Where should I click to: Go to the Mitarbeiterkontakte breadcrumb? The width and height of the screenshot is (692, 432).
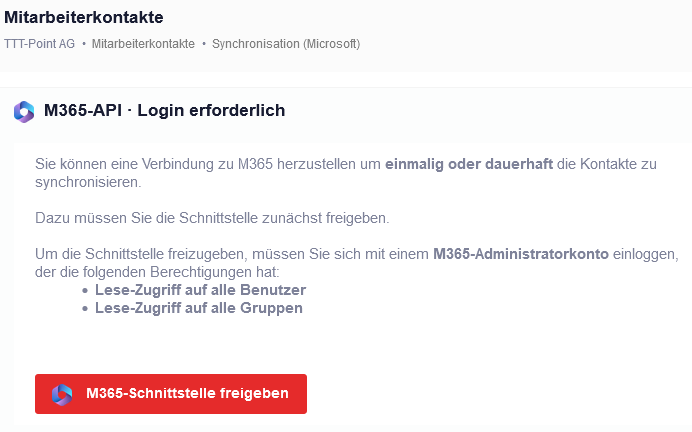143,44
